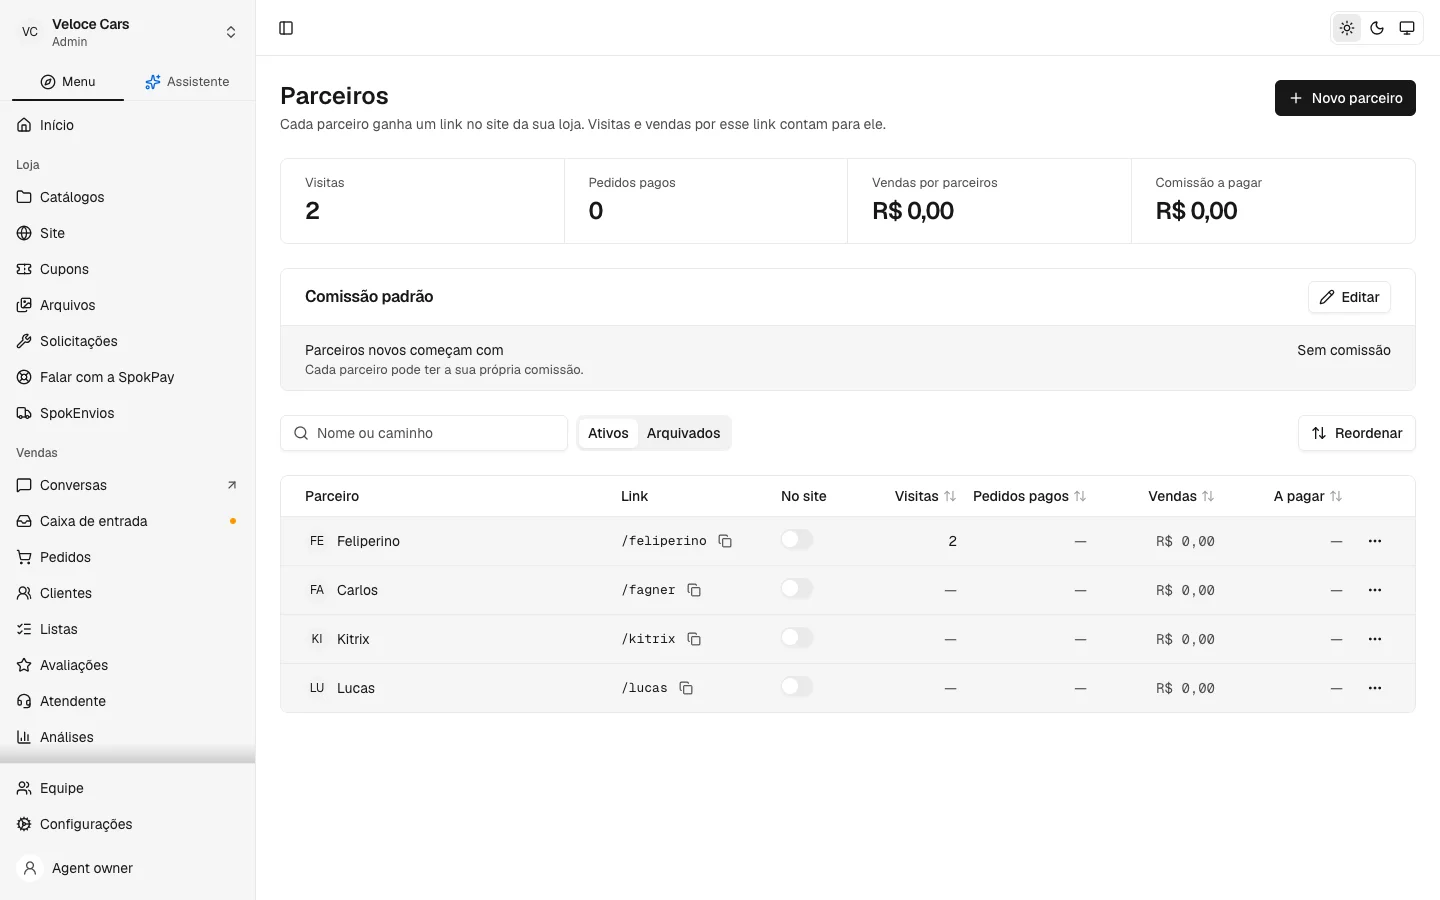Switch to the Assistente tab
Viewport: 1440px width, 900px height.
pos(187,82)
